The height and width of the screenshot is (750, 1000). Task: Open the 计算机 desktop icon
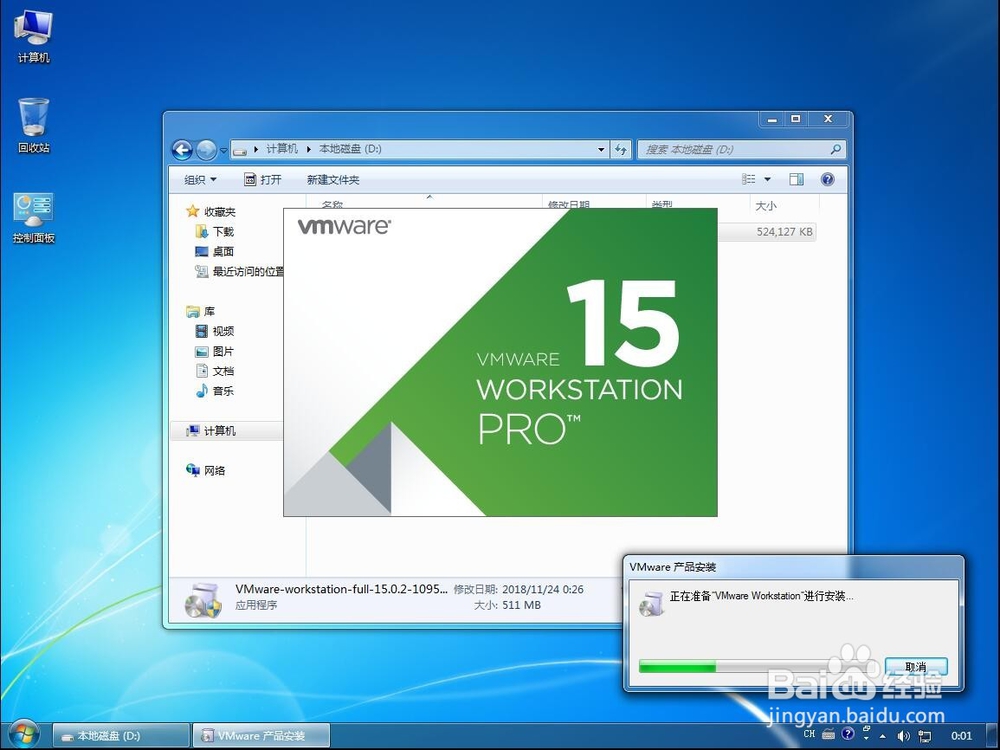coord(33,35)
